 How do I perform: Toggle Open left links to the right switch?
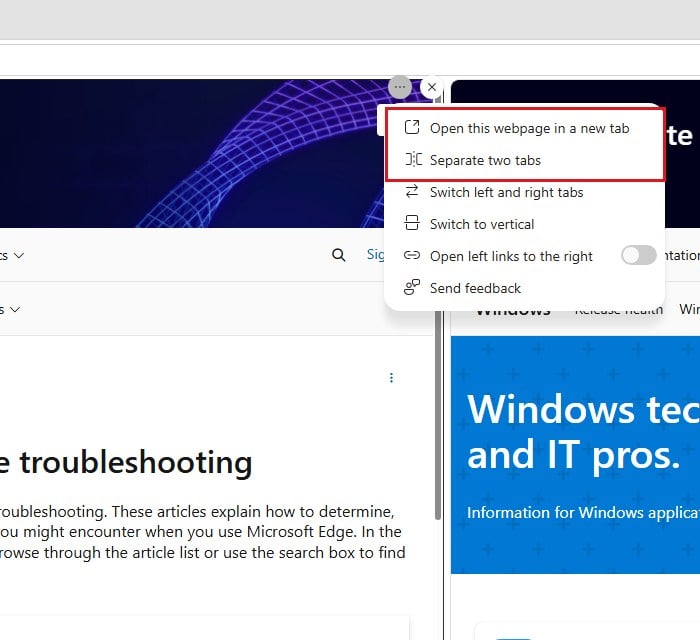(x=638, y=256)
